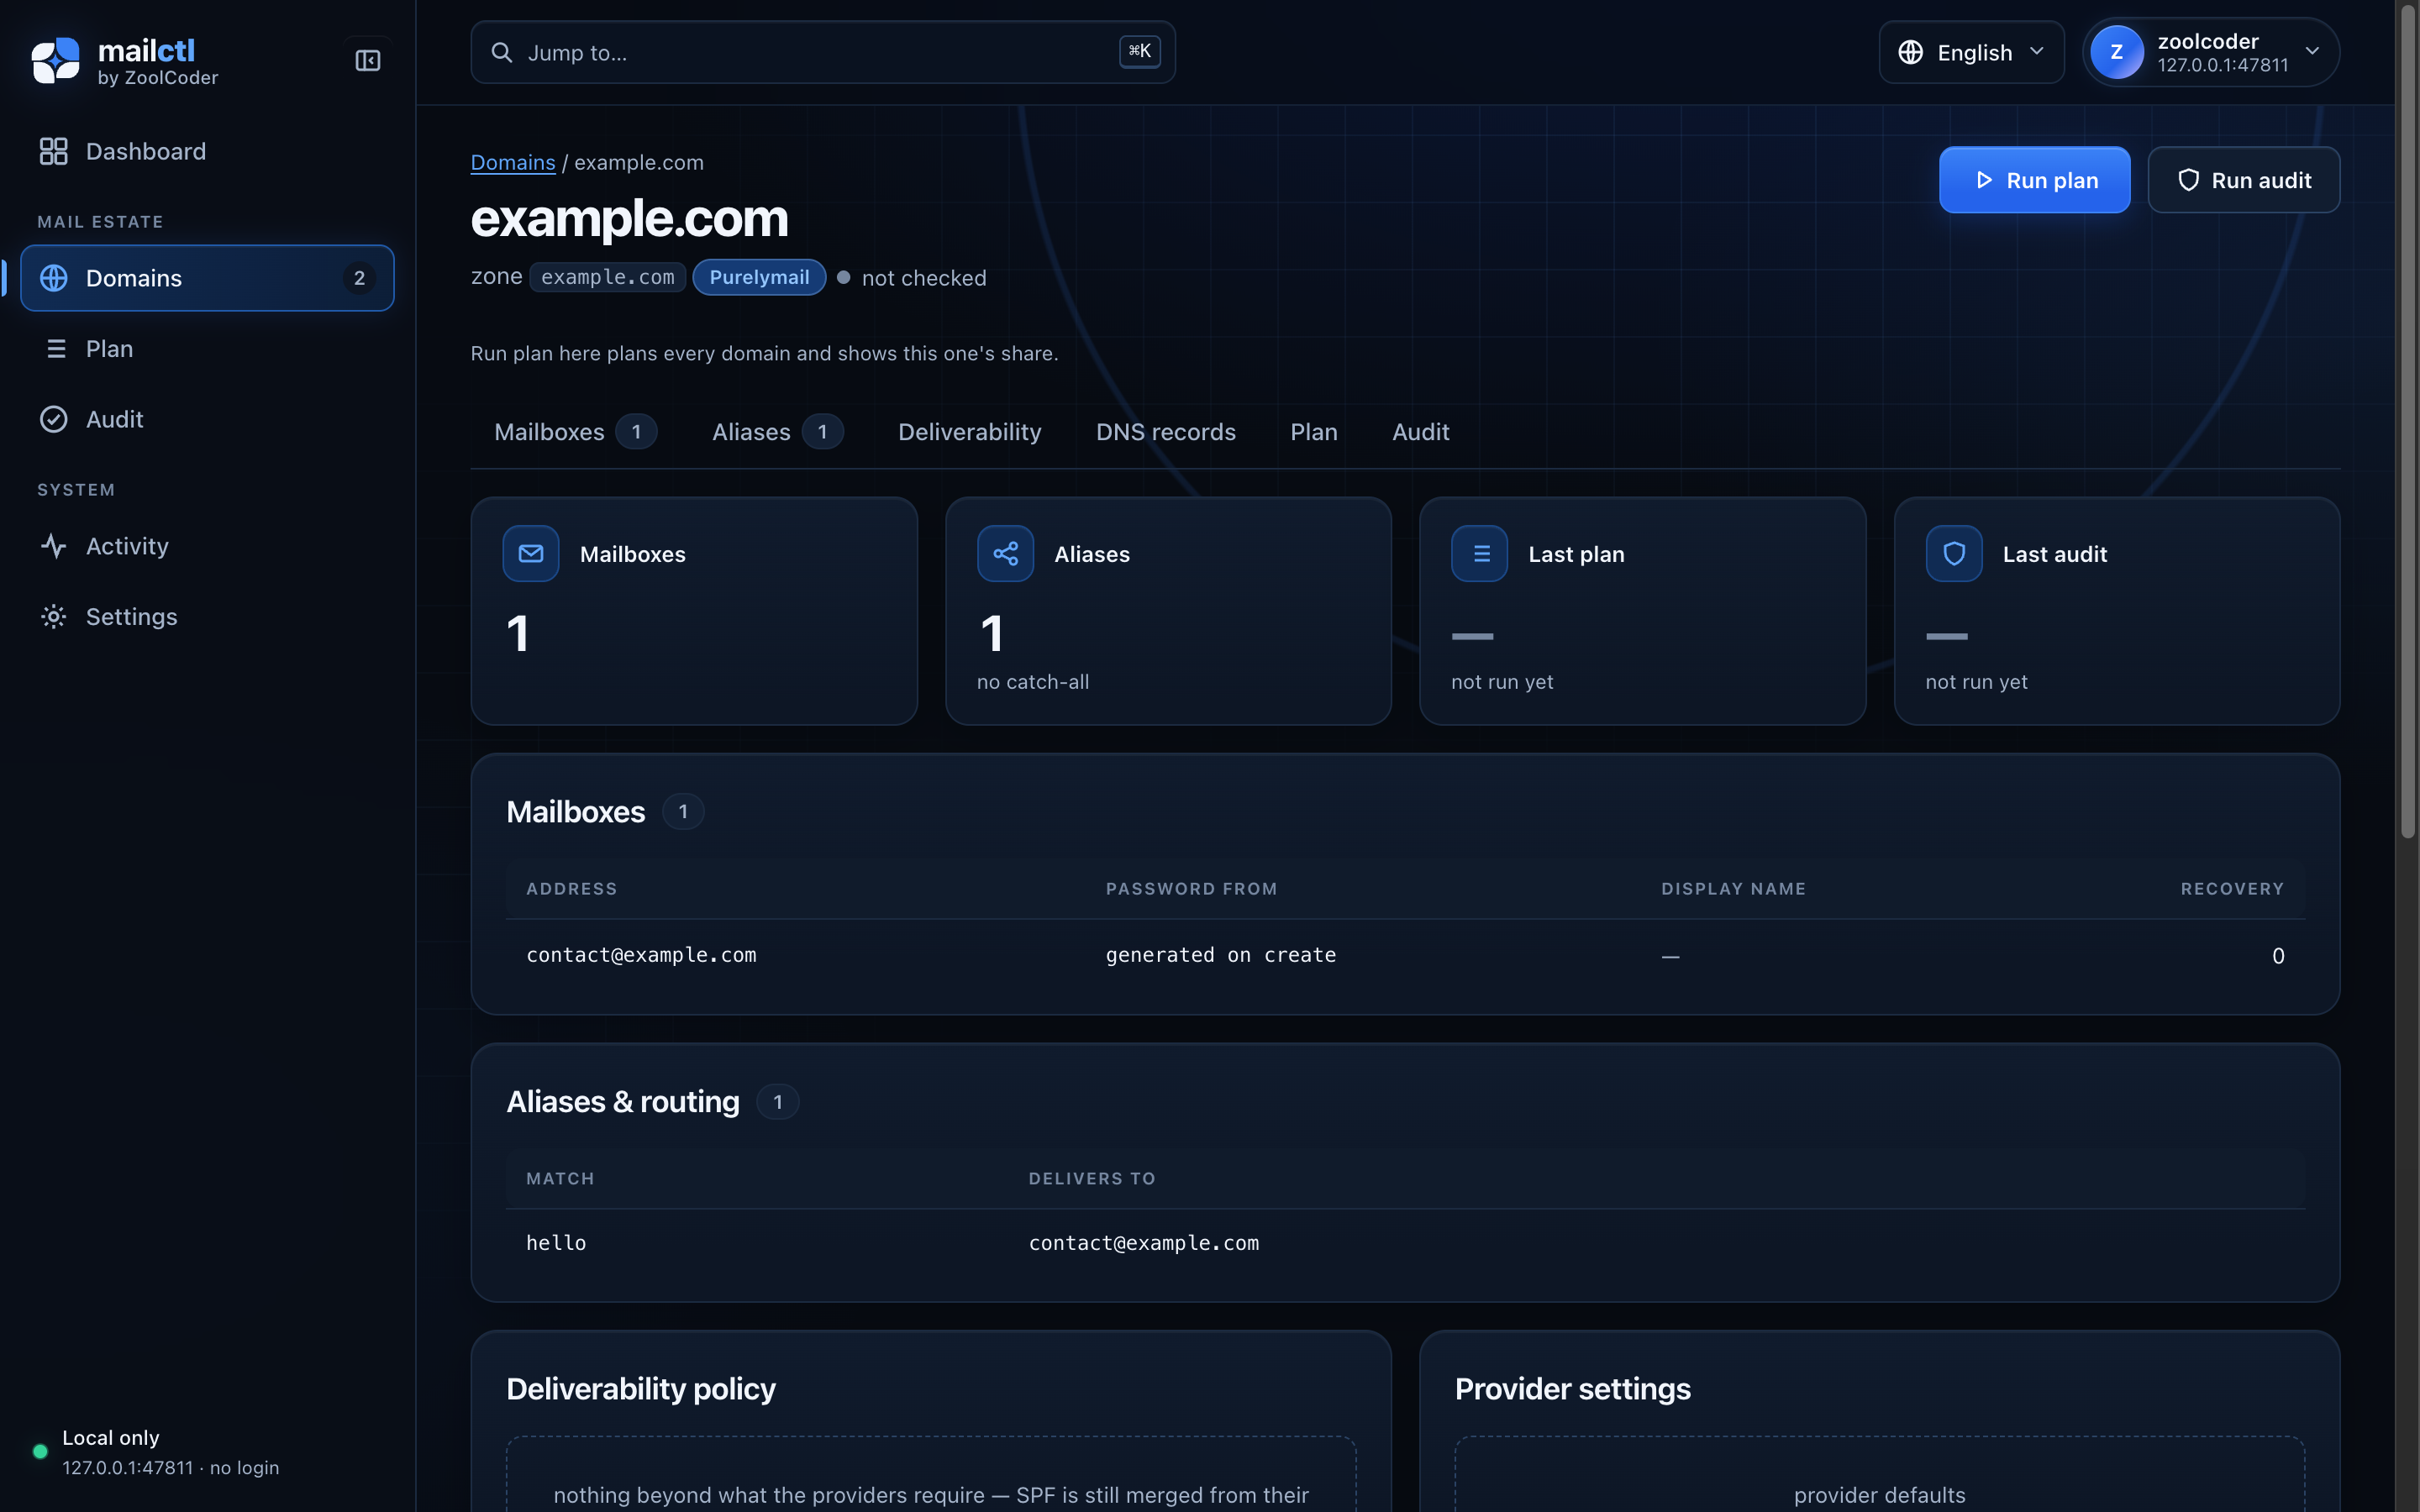Click the Audit checkmark circle icon

54,419
